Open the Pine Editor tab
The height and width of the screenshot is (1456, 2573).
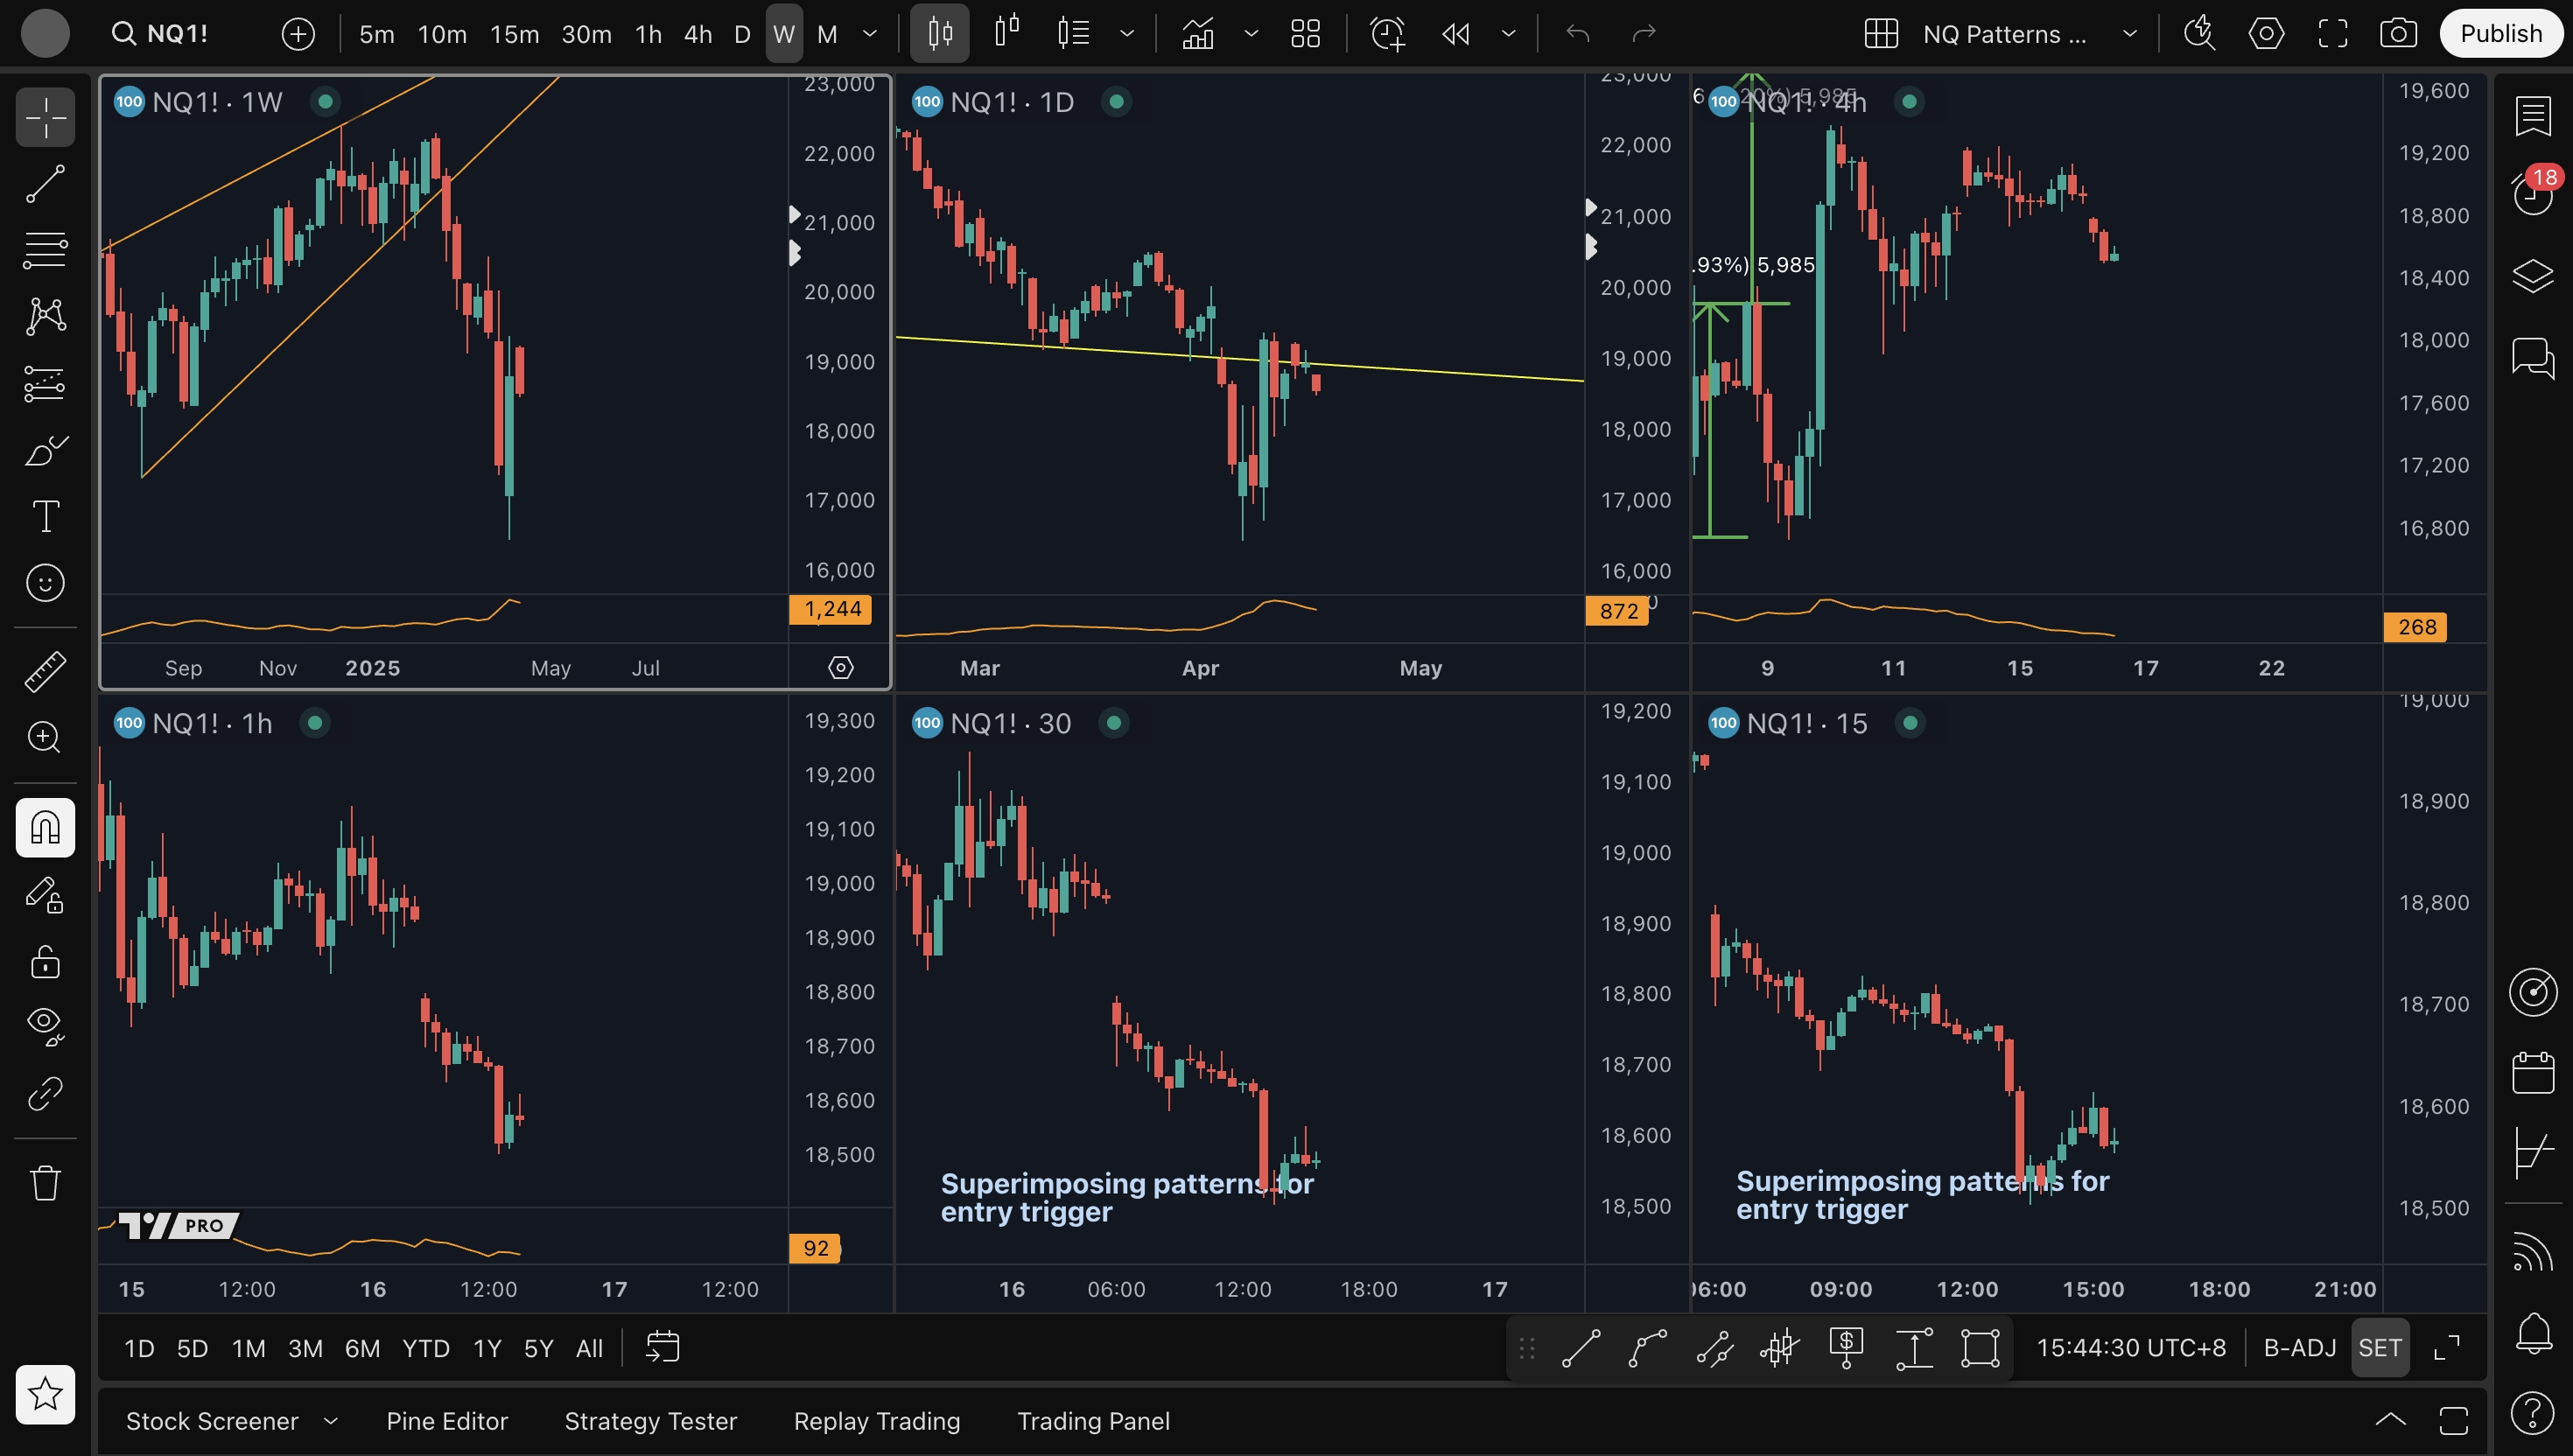click(x=447, y=1421)
